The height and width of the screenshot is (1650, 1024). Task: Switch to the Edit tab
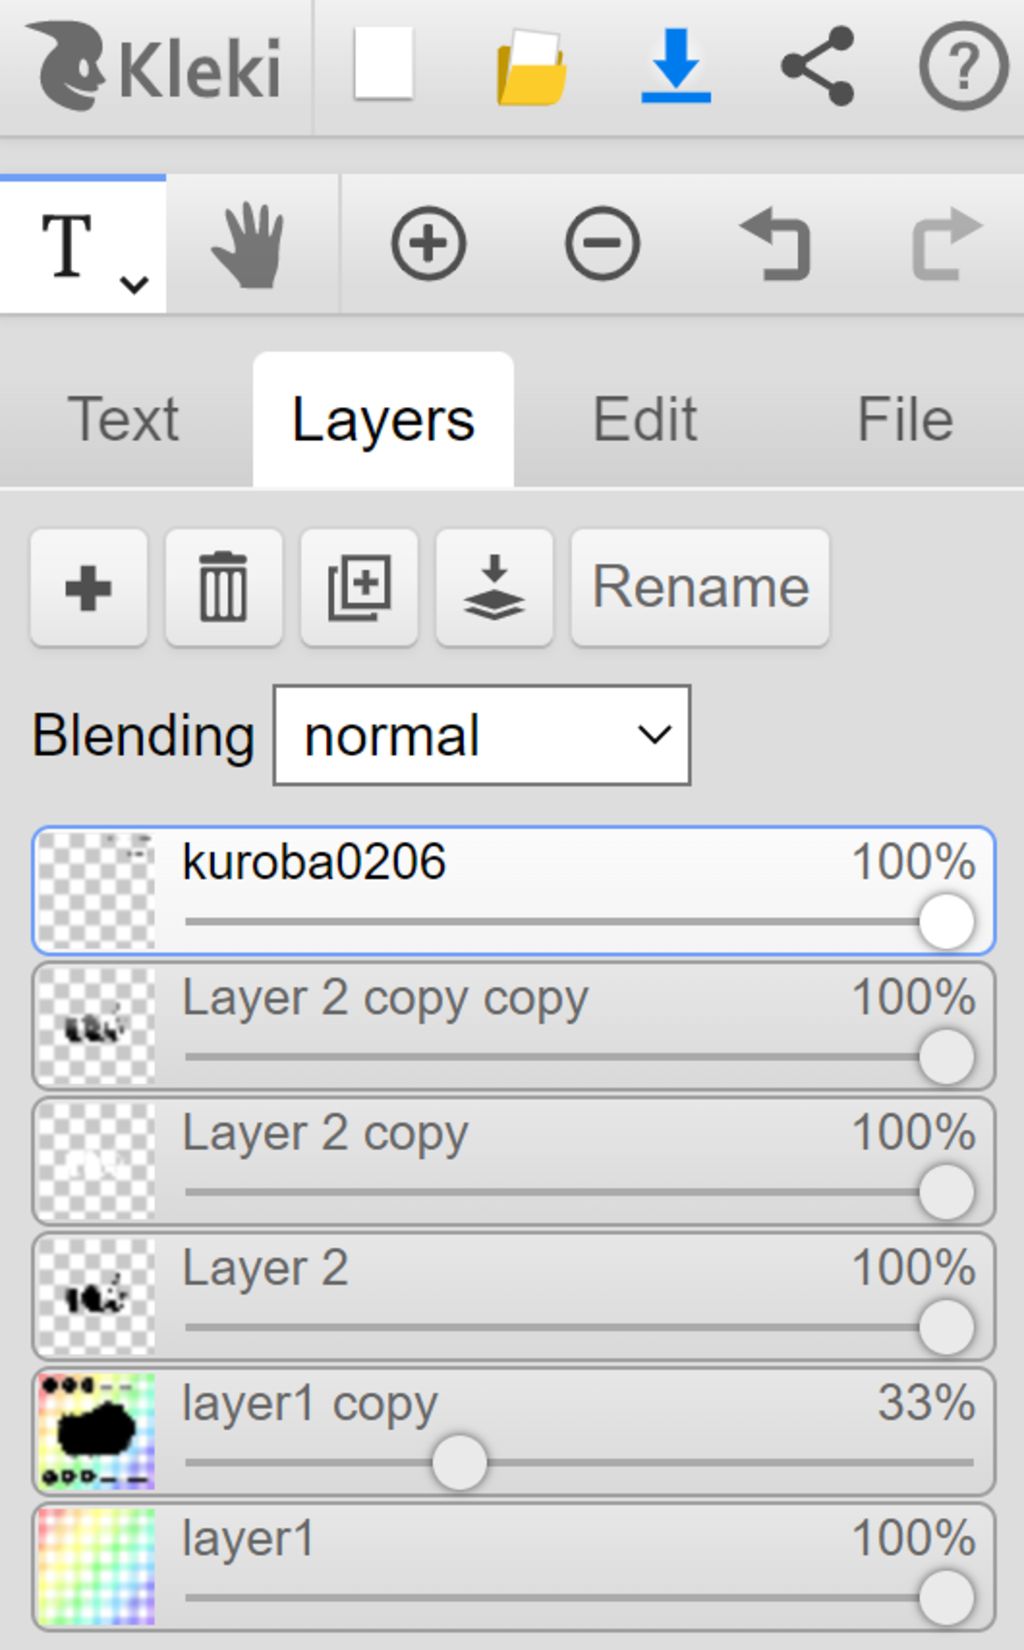point(645,419)
